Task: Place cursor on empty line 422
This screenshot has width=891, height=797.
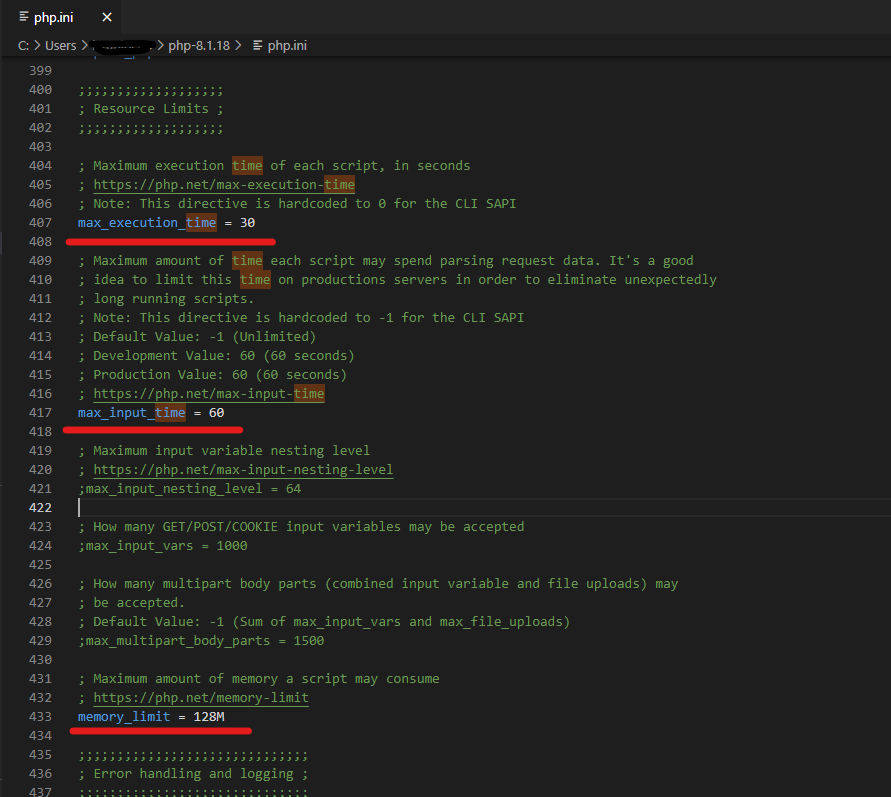Action: (484, 508)
